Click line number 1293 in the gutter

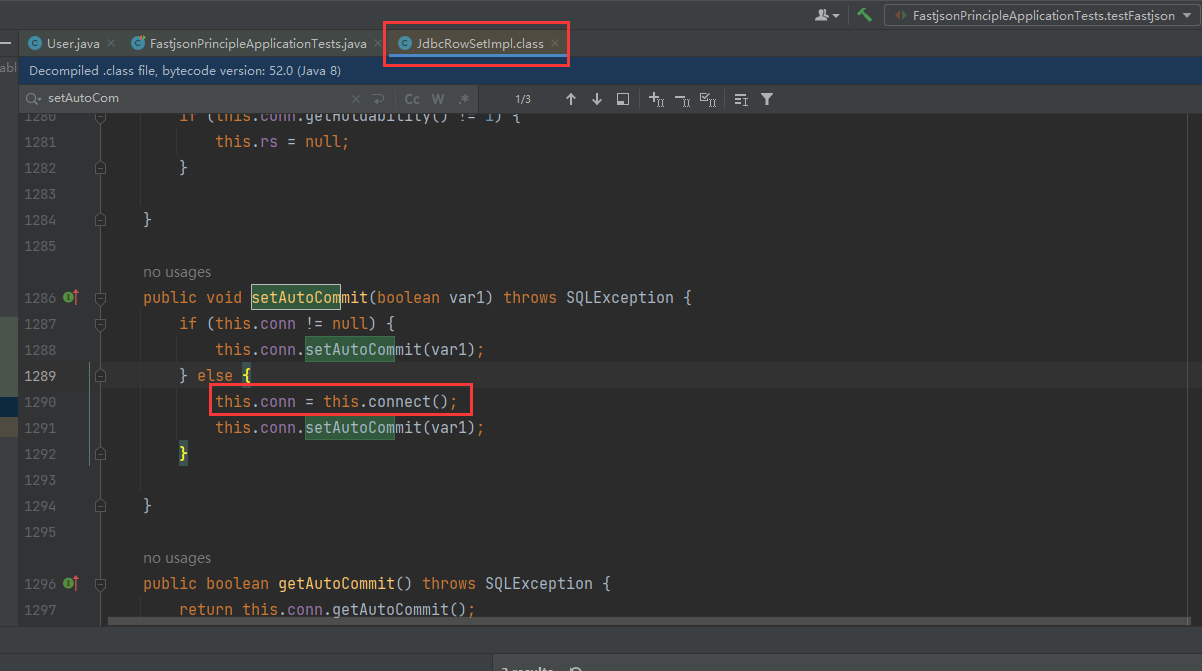coord(39,480)
